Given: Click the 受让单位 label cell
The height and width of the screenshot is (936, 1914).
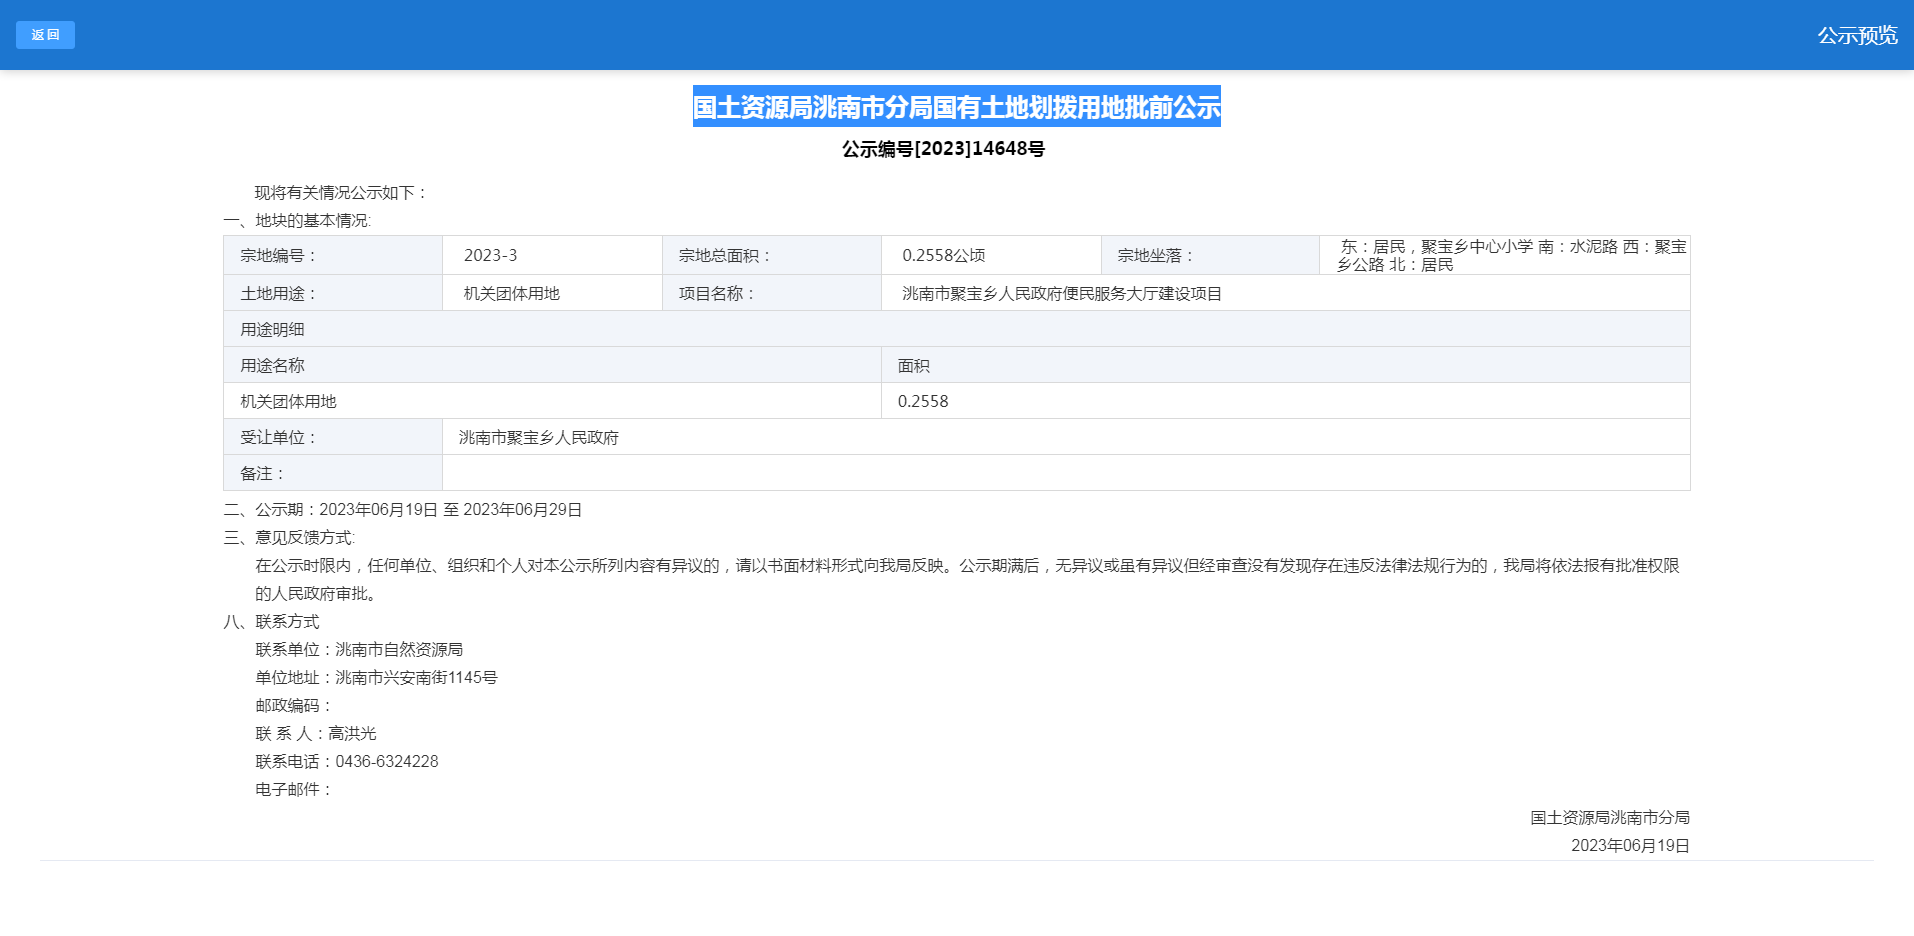Looking at the screenshot, I should [x=333, y=437].
